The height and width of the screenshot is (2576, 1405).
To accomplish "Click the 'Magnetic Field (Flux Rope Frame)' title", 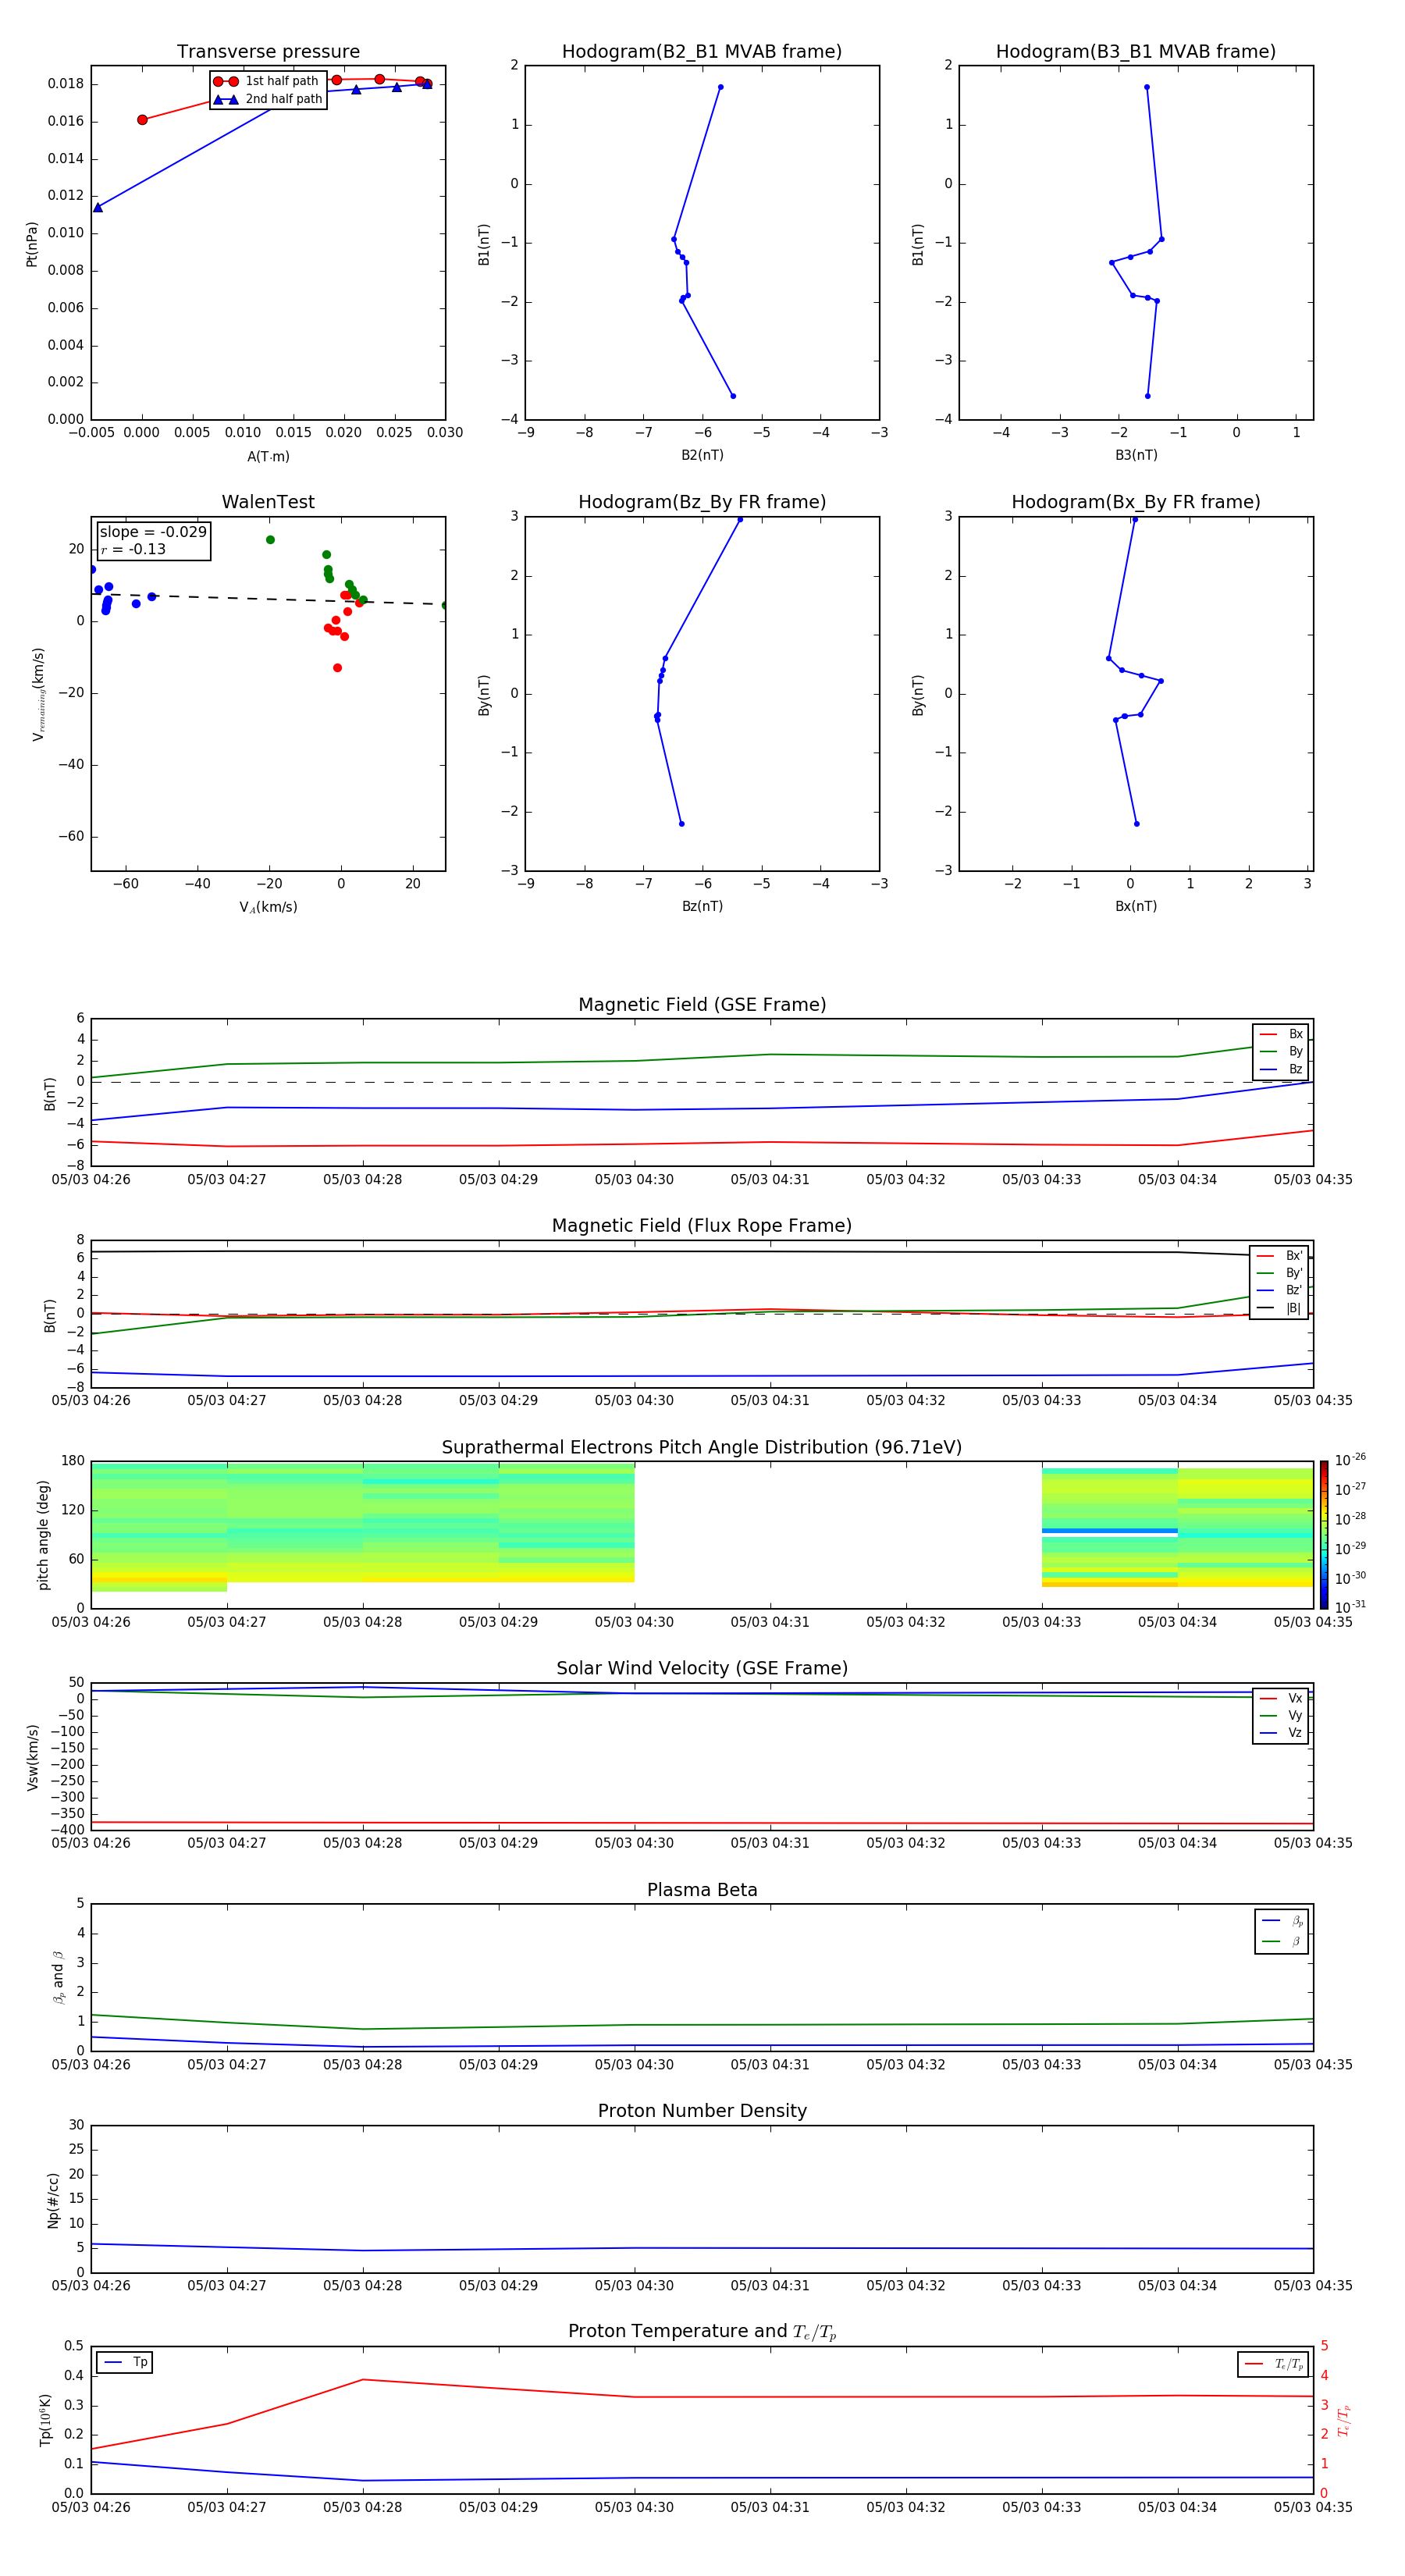I will [x=702, y=1226].
